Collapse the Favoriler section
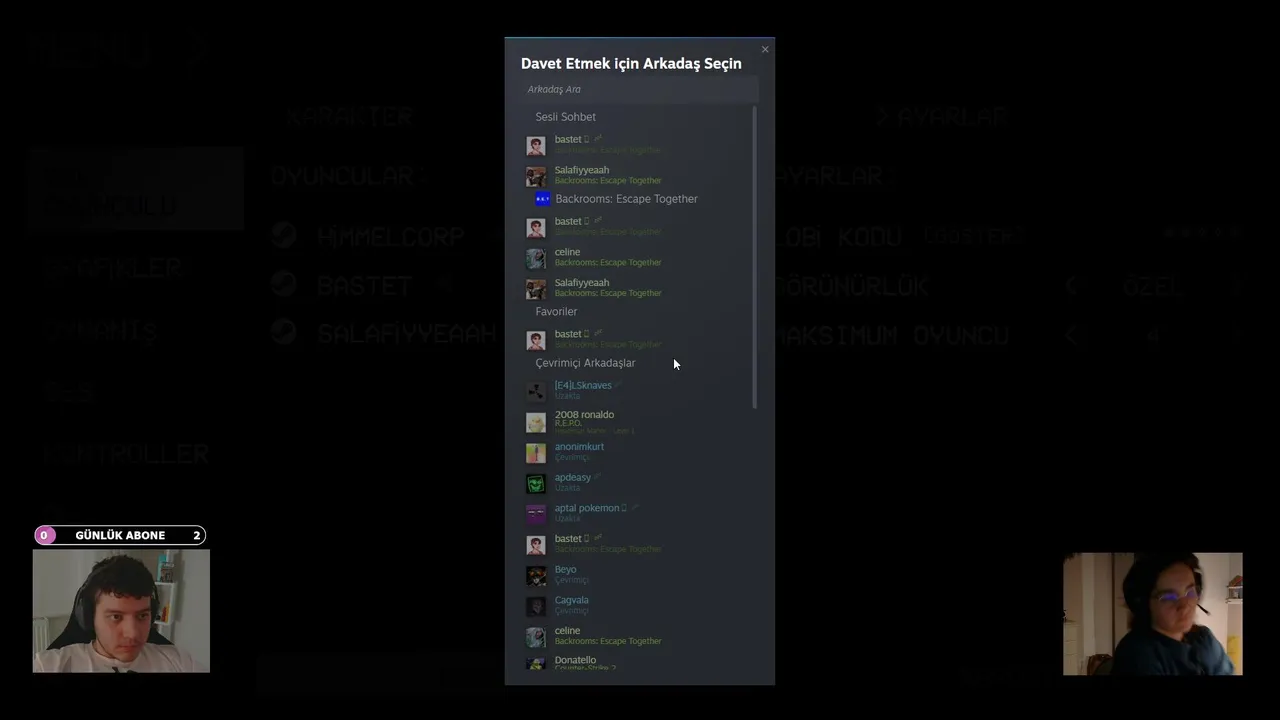Screen dimensions: 1280x720 (x=556, y=312)
